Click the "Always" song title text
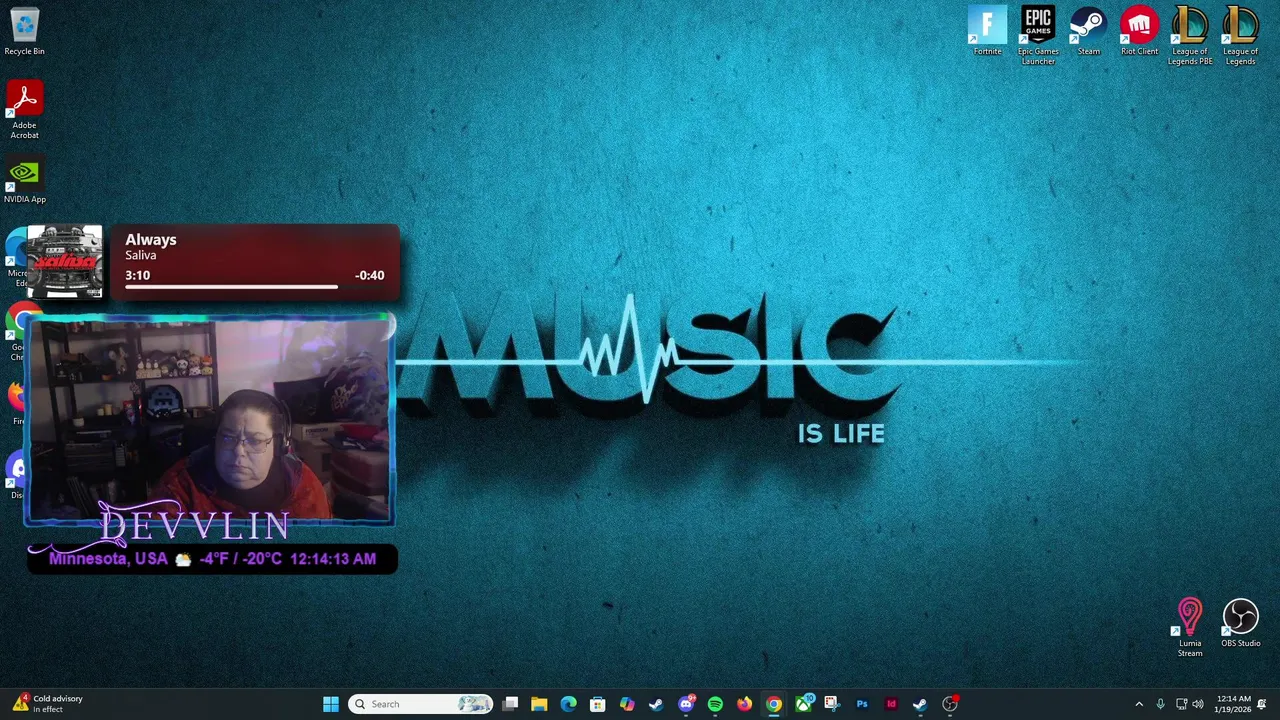This screenshot has width=1280, height=720. (151, 239)
